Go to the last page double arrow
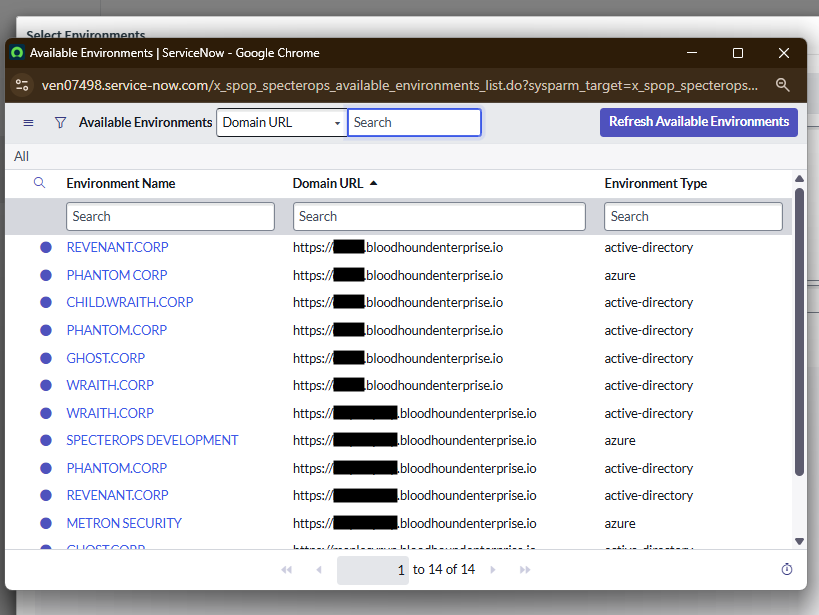819x615 pixels. click(525, 570)
